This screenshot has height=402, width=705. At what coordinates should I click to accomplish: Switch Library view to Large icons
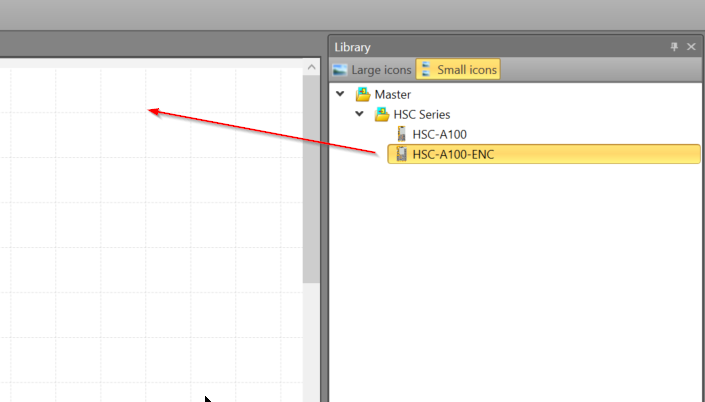pos(372,70)
